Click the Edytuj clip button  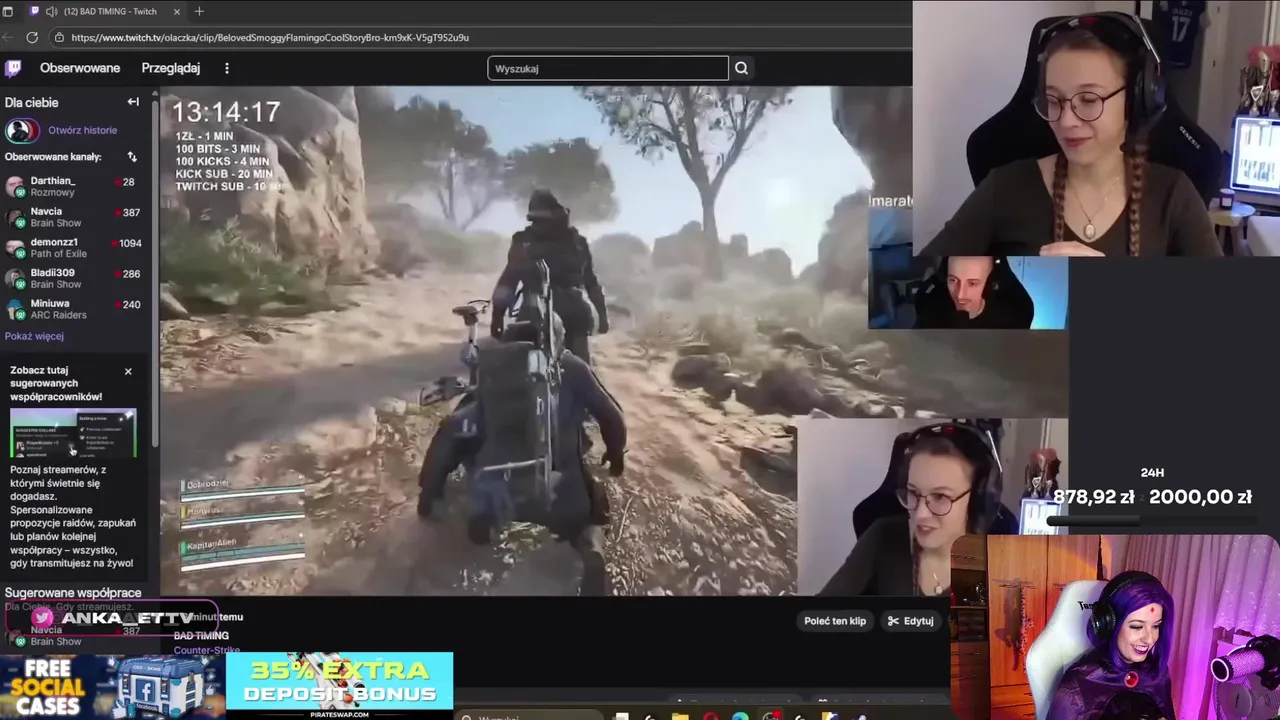(910, 621)
